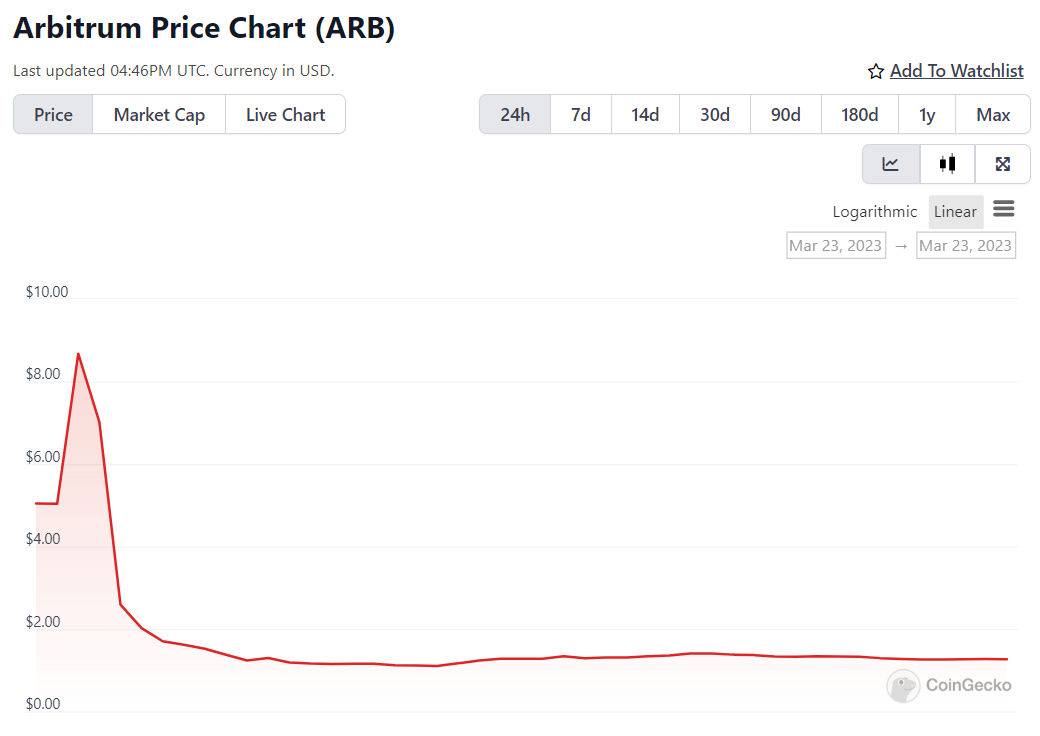Select the Price tab
Screen dimensions: 1040x736
coord(53,115)
